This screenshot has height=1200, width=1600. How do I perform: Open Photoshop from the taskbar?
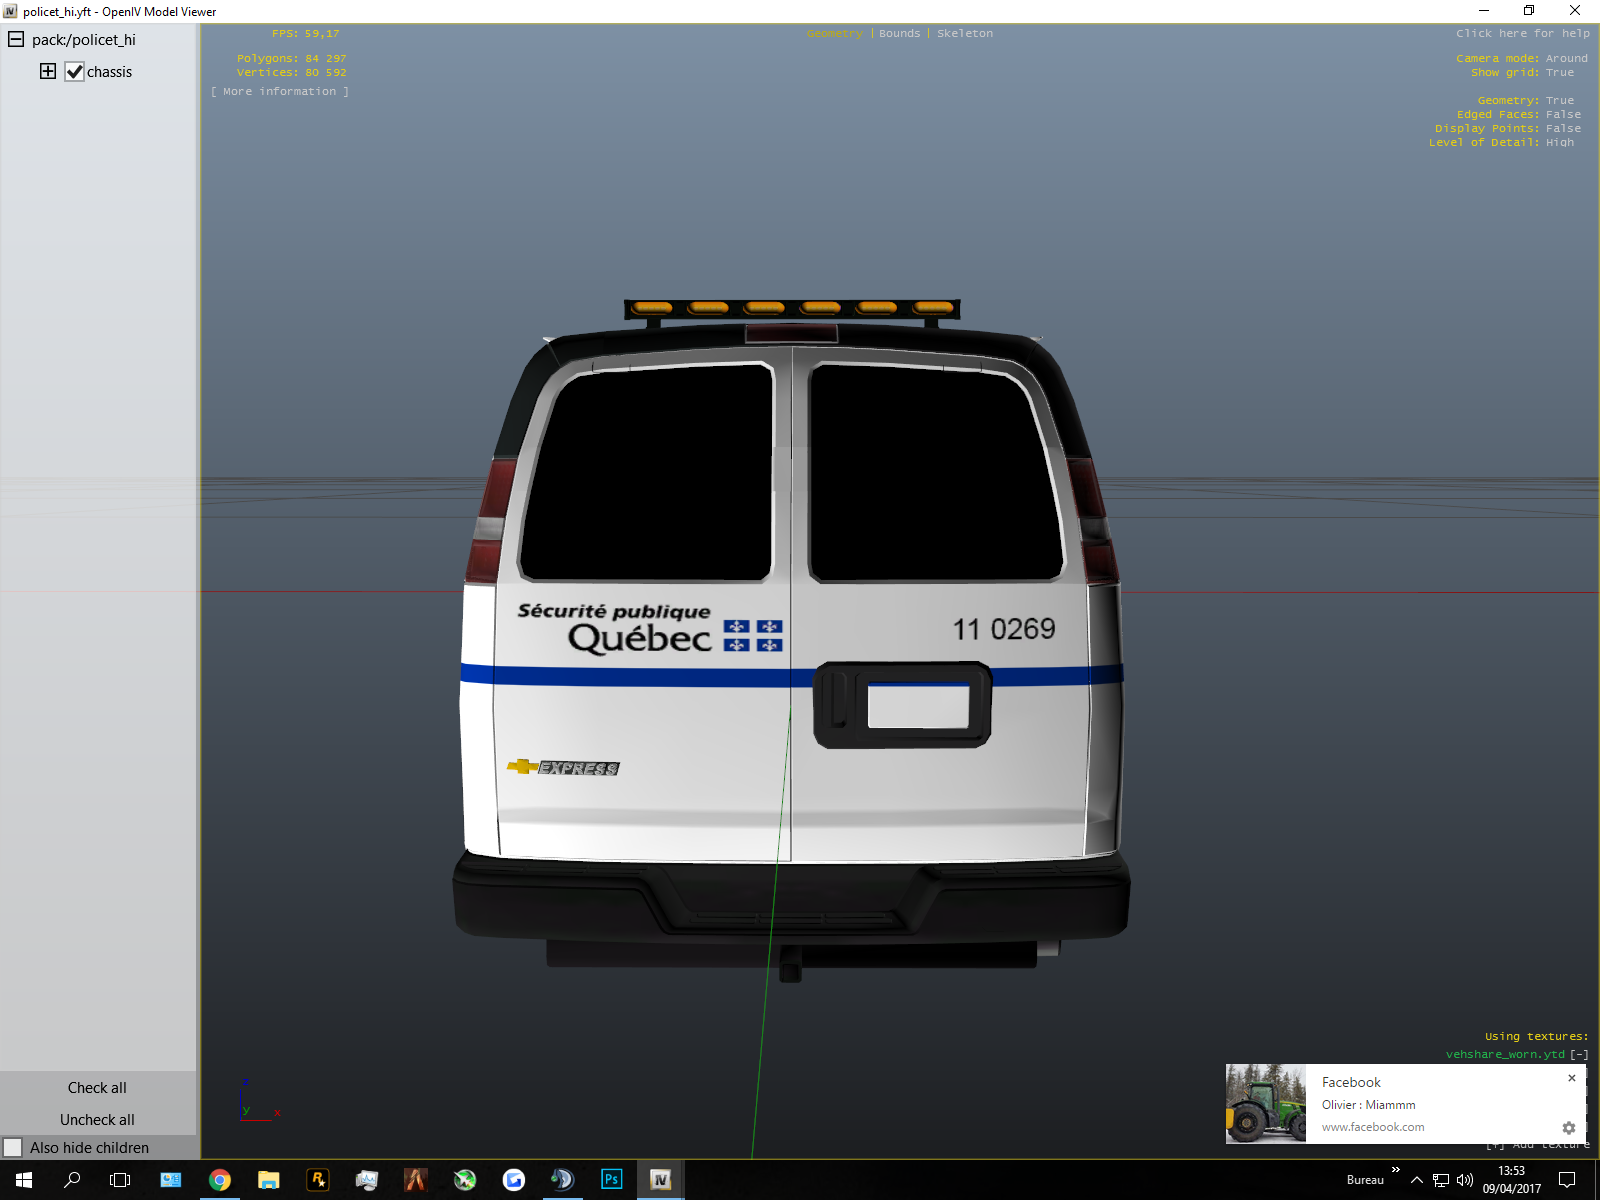(611, 1180)
